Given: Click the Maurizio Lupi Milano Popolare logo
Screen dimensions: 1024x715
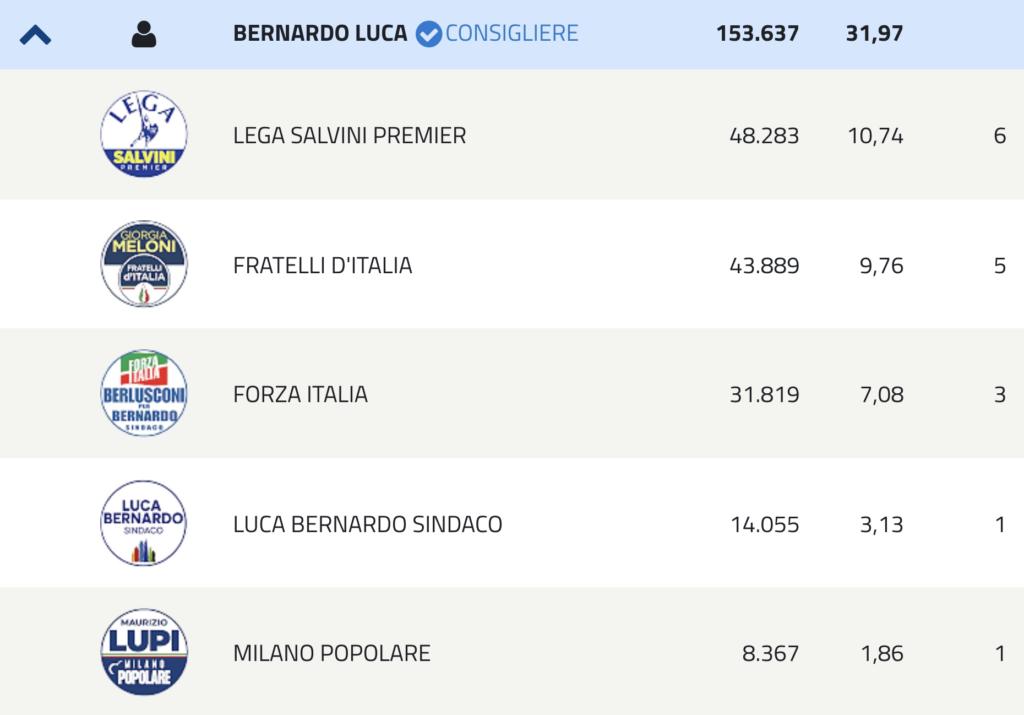Looking at the screenshot, I should [144, 652].
